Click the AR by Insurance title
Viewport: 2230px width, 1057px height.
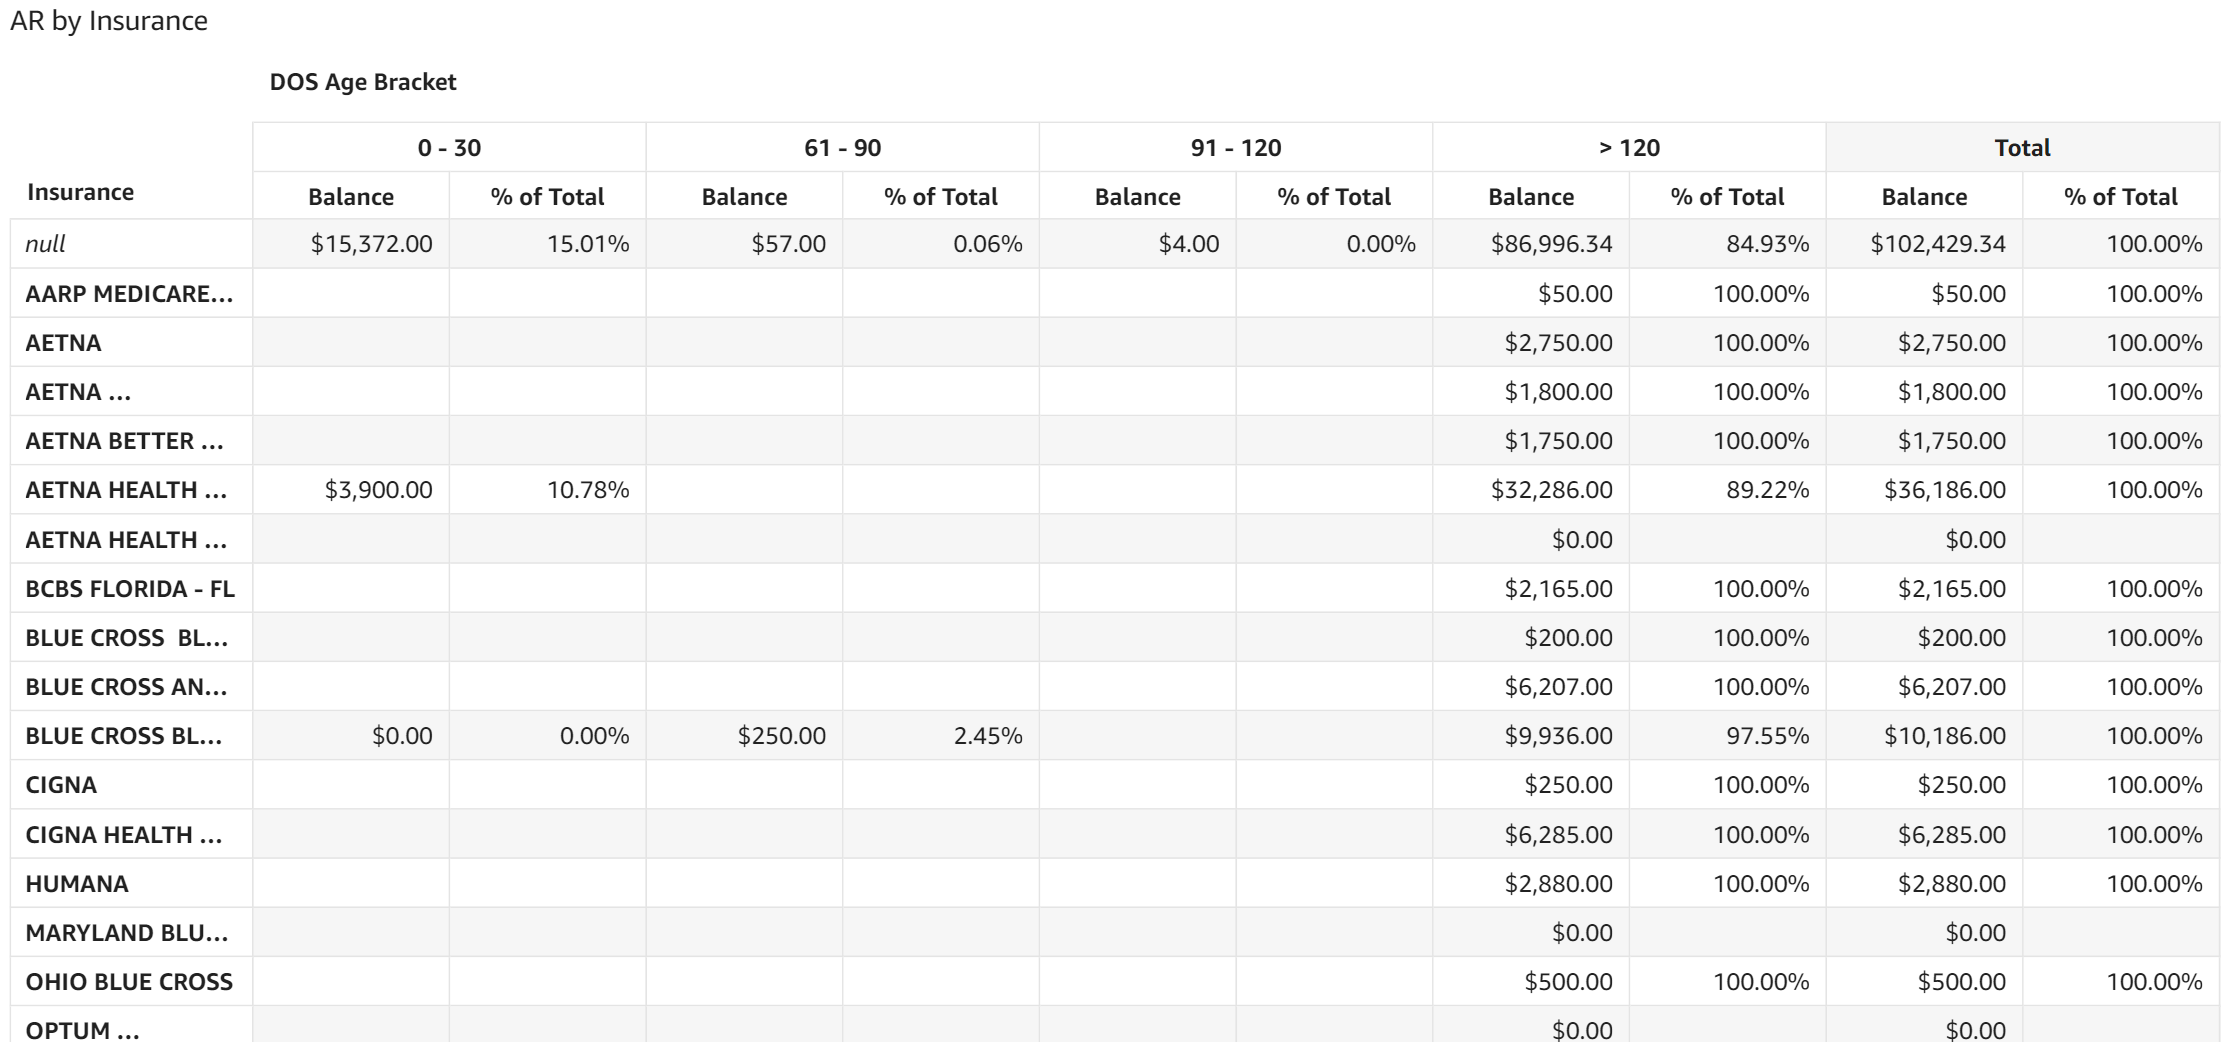click(109, 21)
